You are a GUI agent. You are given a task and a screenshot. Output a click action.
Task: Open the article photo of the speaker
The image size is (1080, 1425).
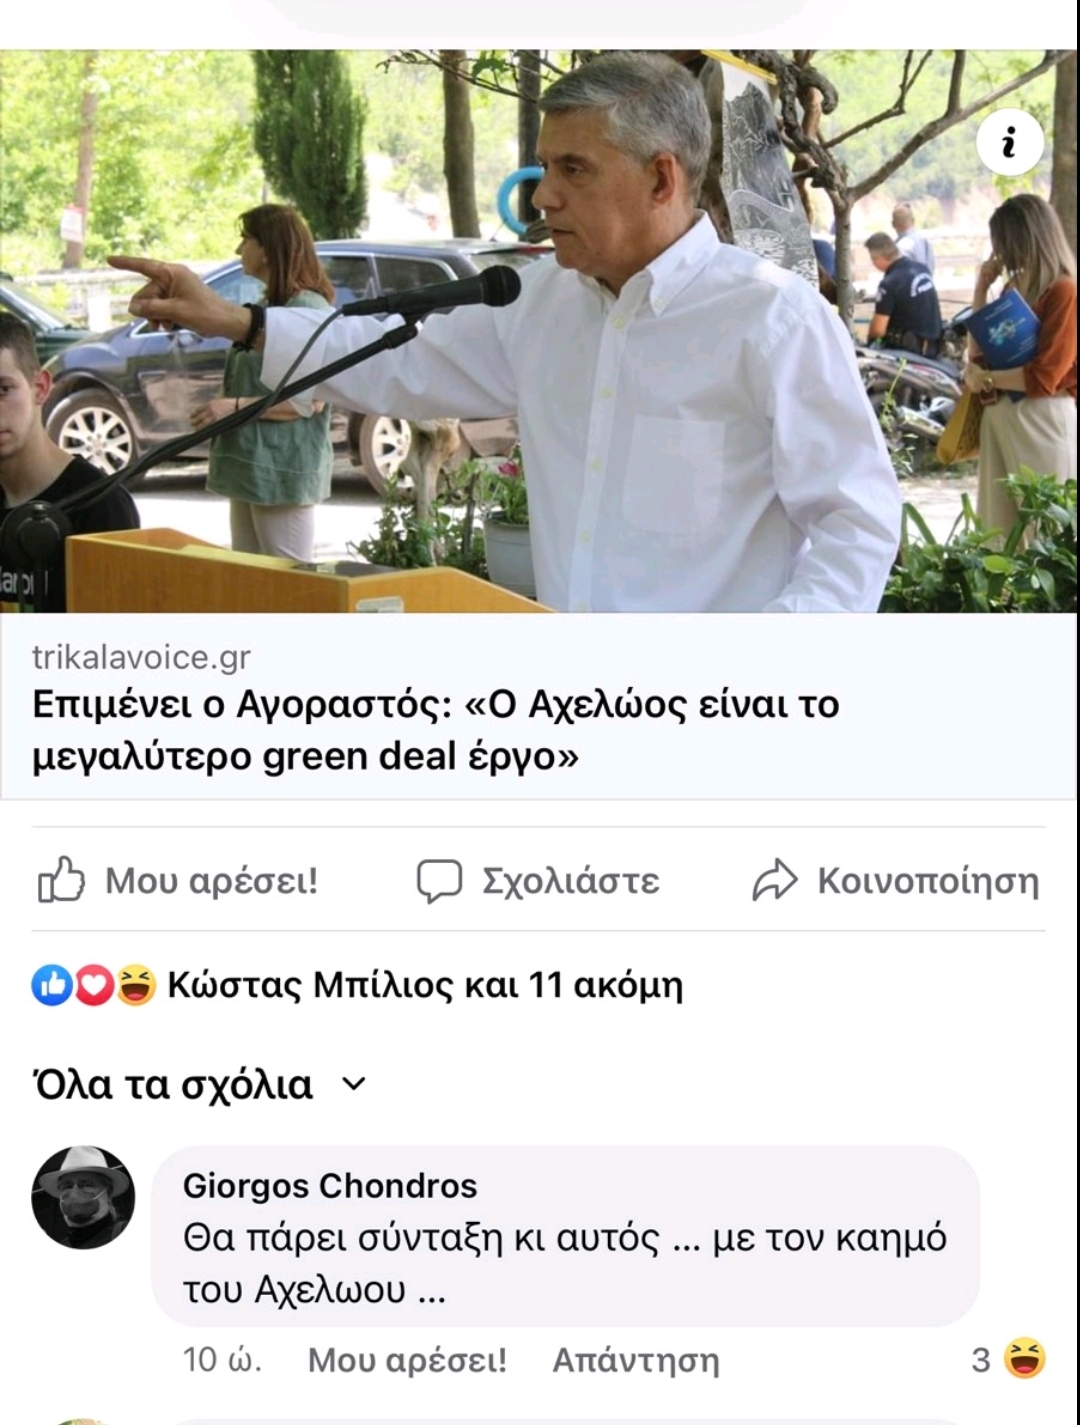pyautogui.click(x=539, y=331)
